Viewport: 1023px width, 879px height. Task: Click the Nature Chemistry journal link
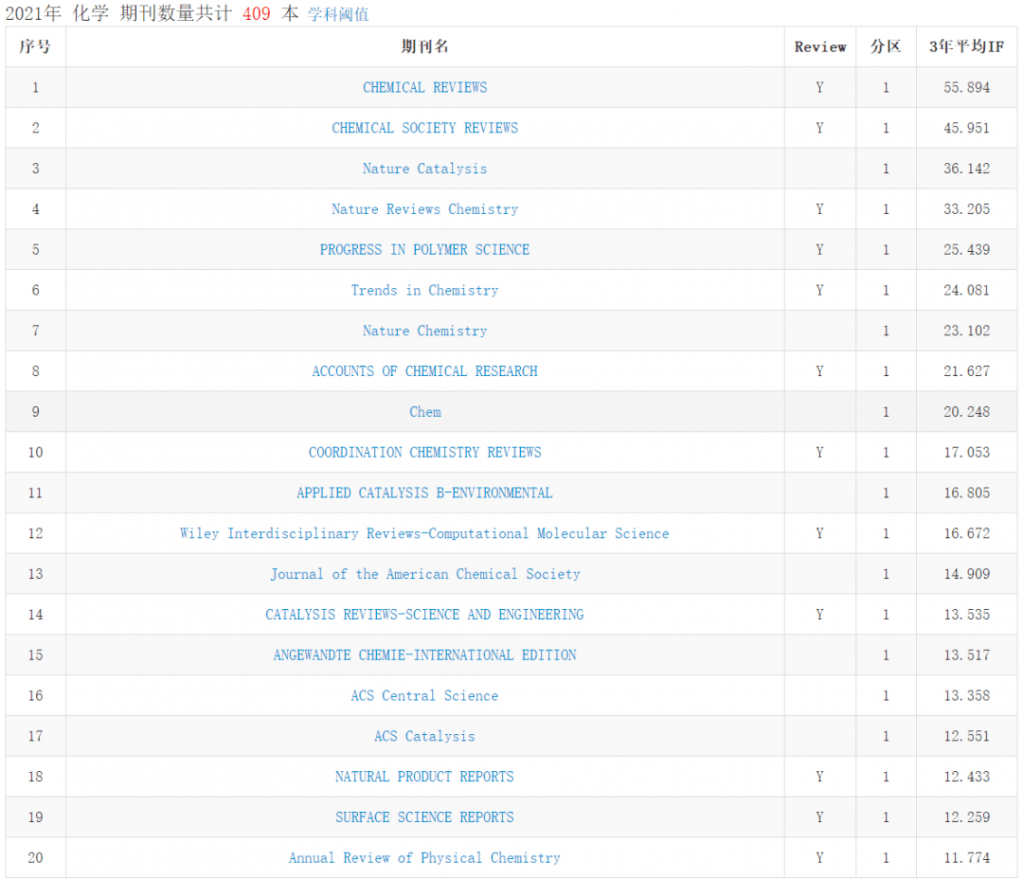point(425,331)
